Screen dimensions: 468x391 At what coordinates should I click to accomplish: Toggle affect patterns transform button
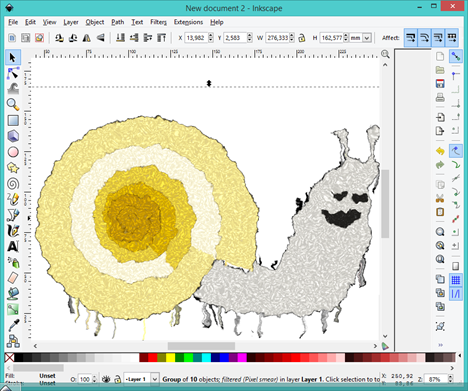coord(452,38)
